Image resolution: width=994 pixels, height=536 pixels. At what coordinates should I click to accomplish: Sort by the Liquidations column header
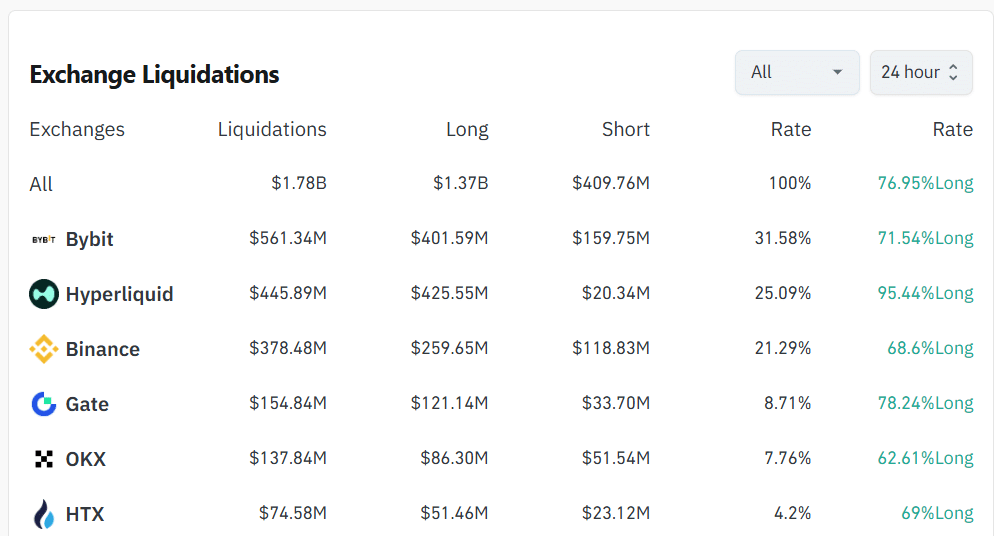pos(272,129)
